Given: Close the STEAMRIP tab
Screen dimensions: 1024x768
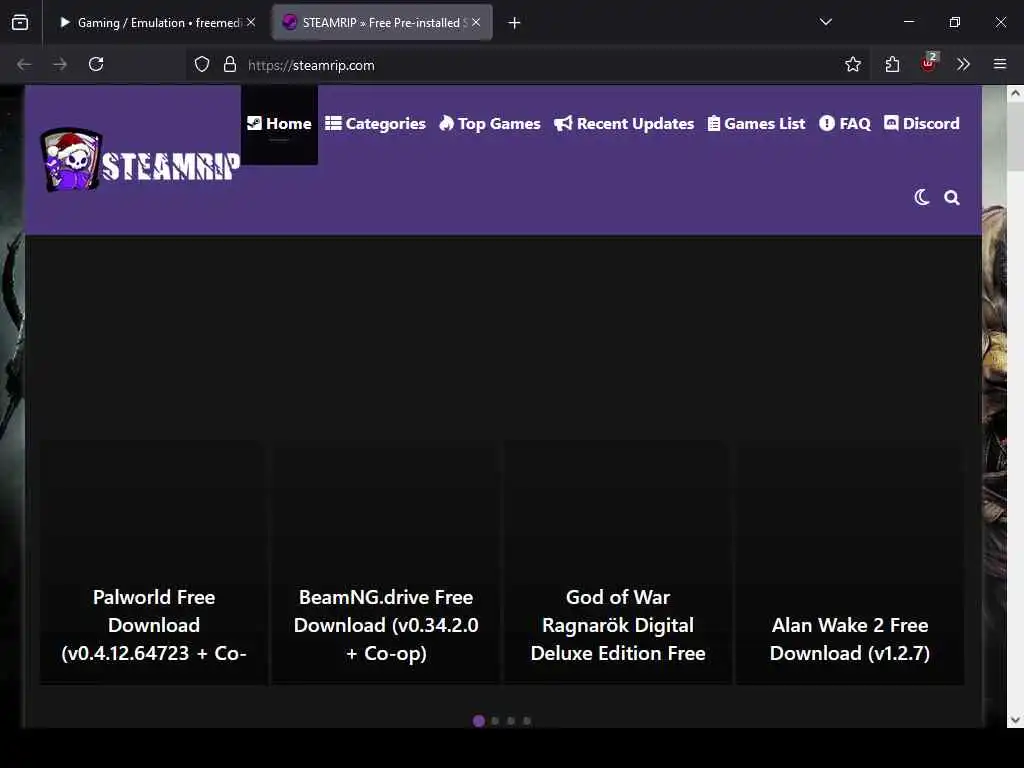Looking at the screenshot, I should pyautogui.click(x=476, y=22).
